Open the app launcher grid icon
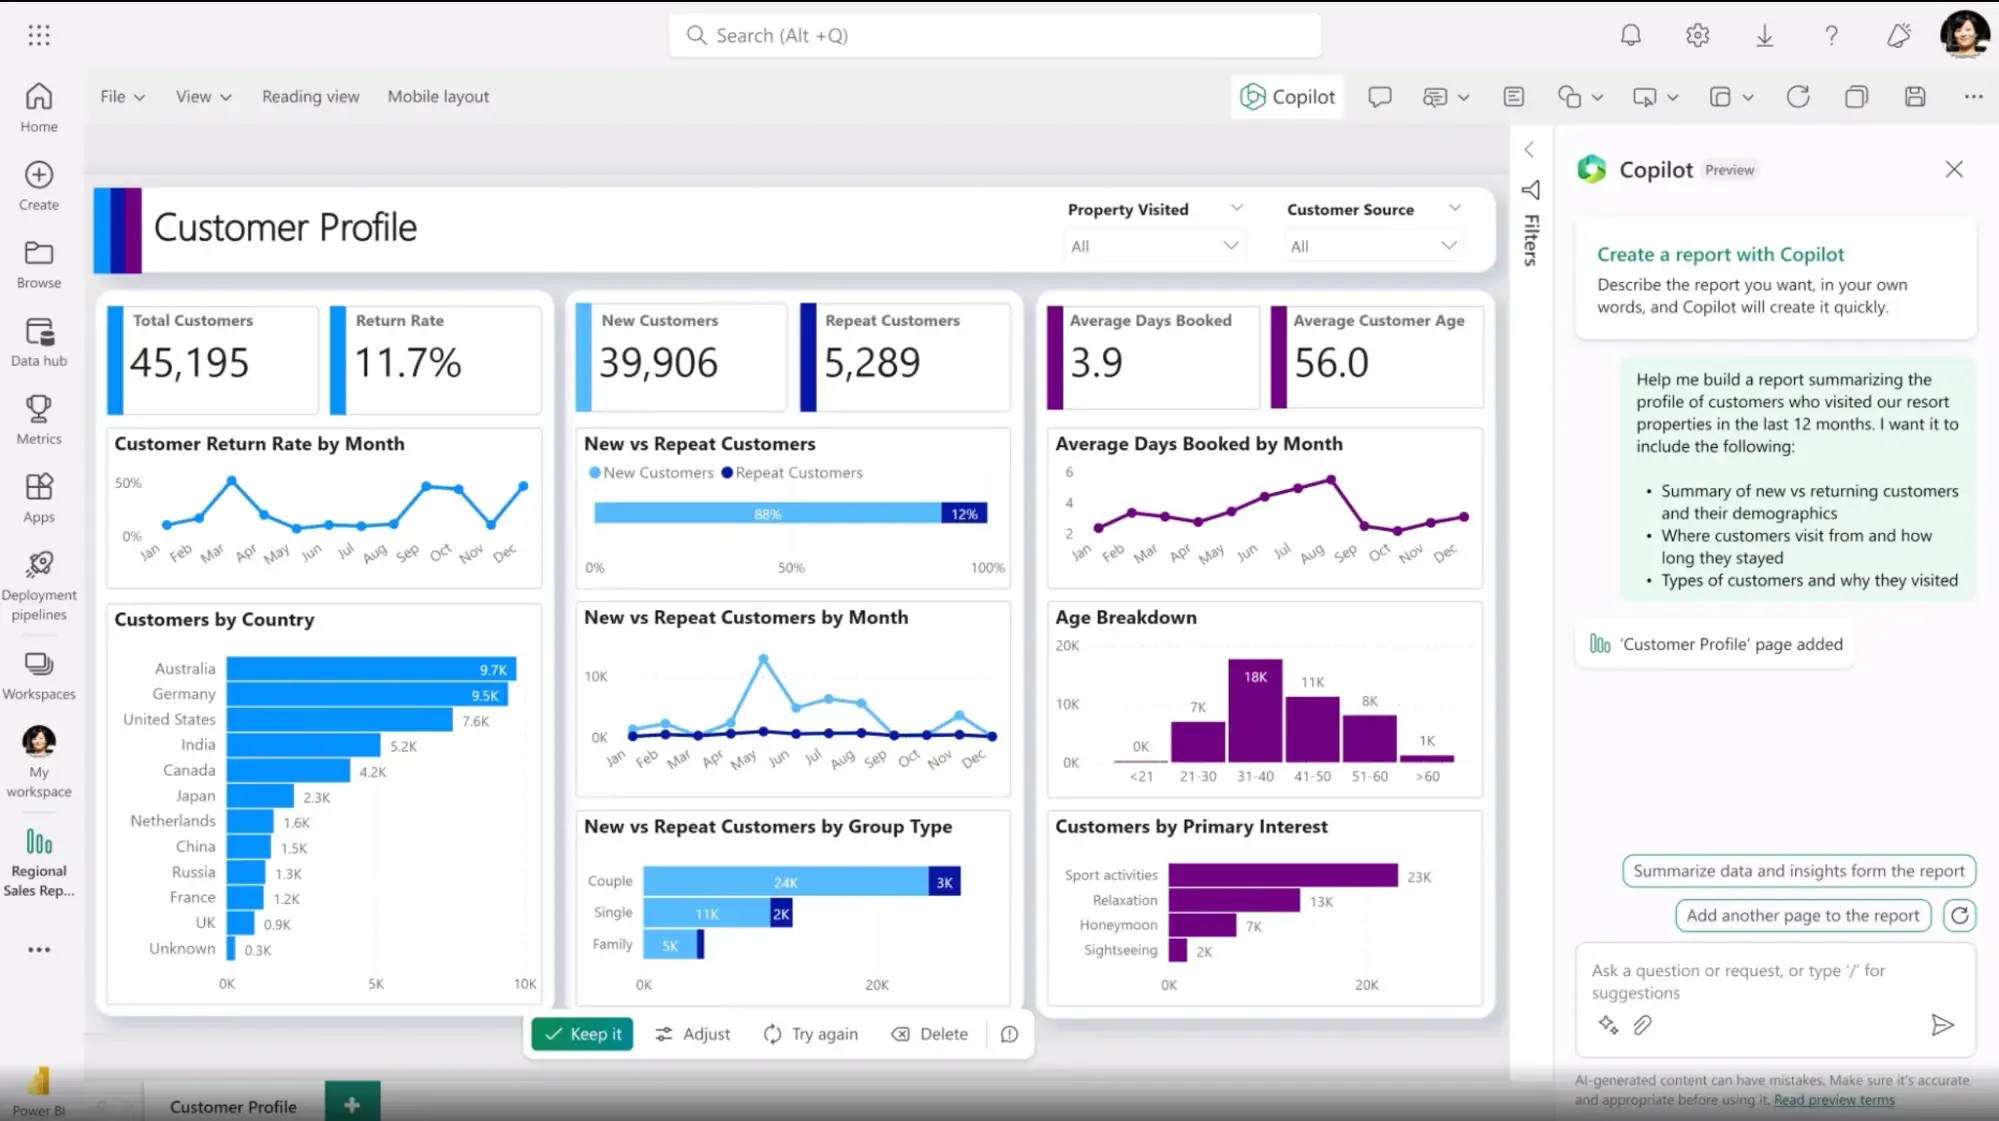Image resolution: width=1999 pixels, height=1121 pixels. click(x=39, y=36)
